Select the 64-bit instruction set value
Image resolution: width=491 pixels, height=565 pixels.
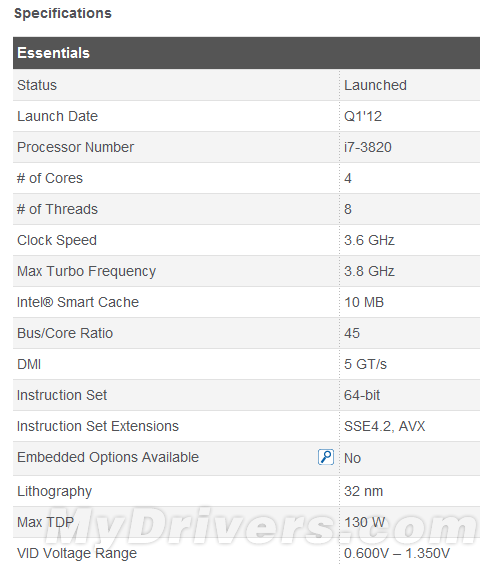click(x=362, y=395)
